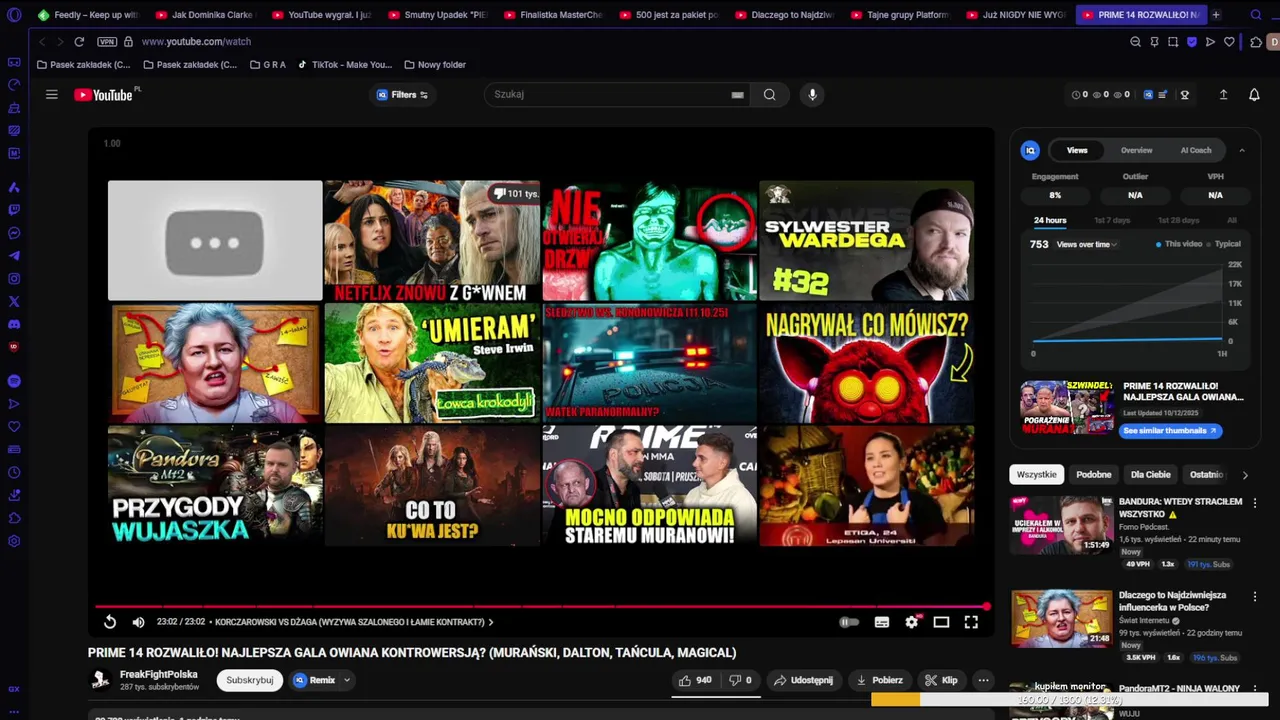
Task: Select the '24 hours' range tab
Action: [x=1050, y=220]
